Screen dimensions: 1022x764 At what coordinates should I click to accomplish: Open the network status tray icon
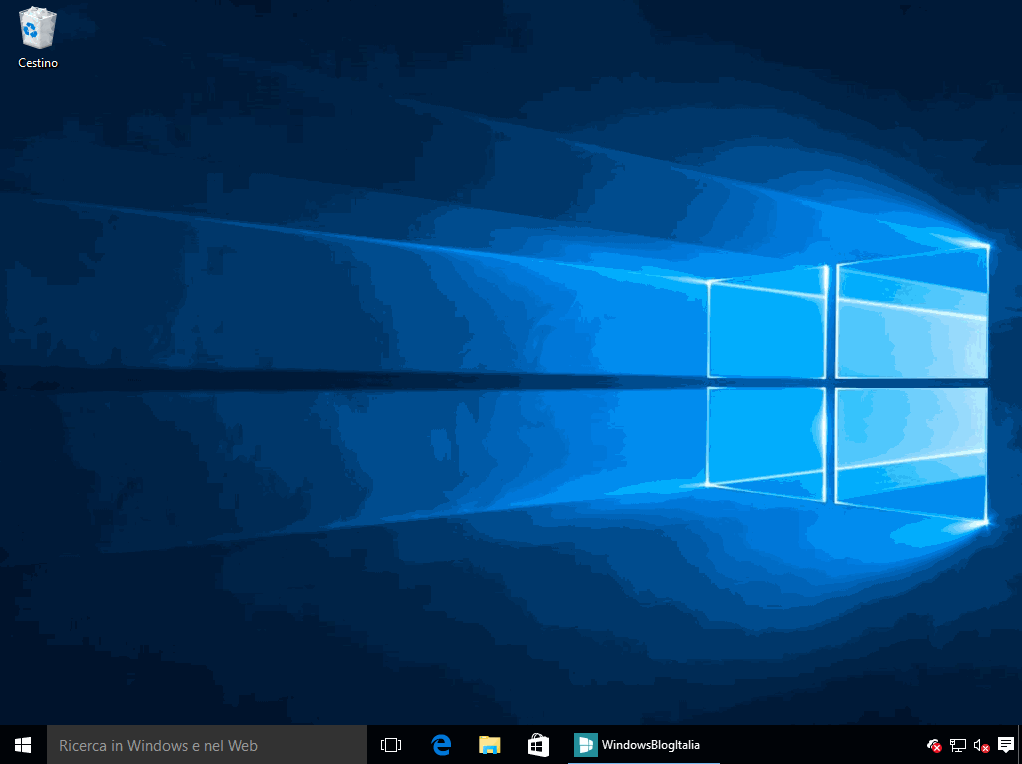coord(957,745)
